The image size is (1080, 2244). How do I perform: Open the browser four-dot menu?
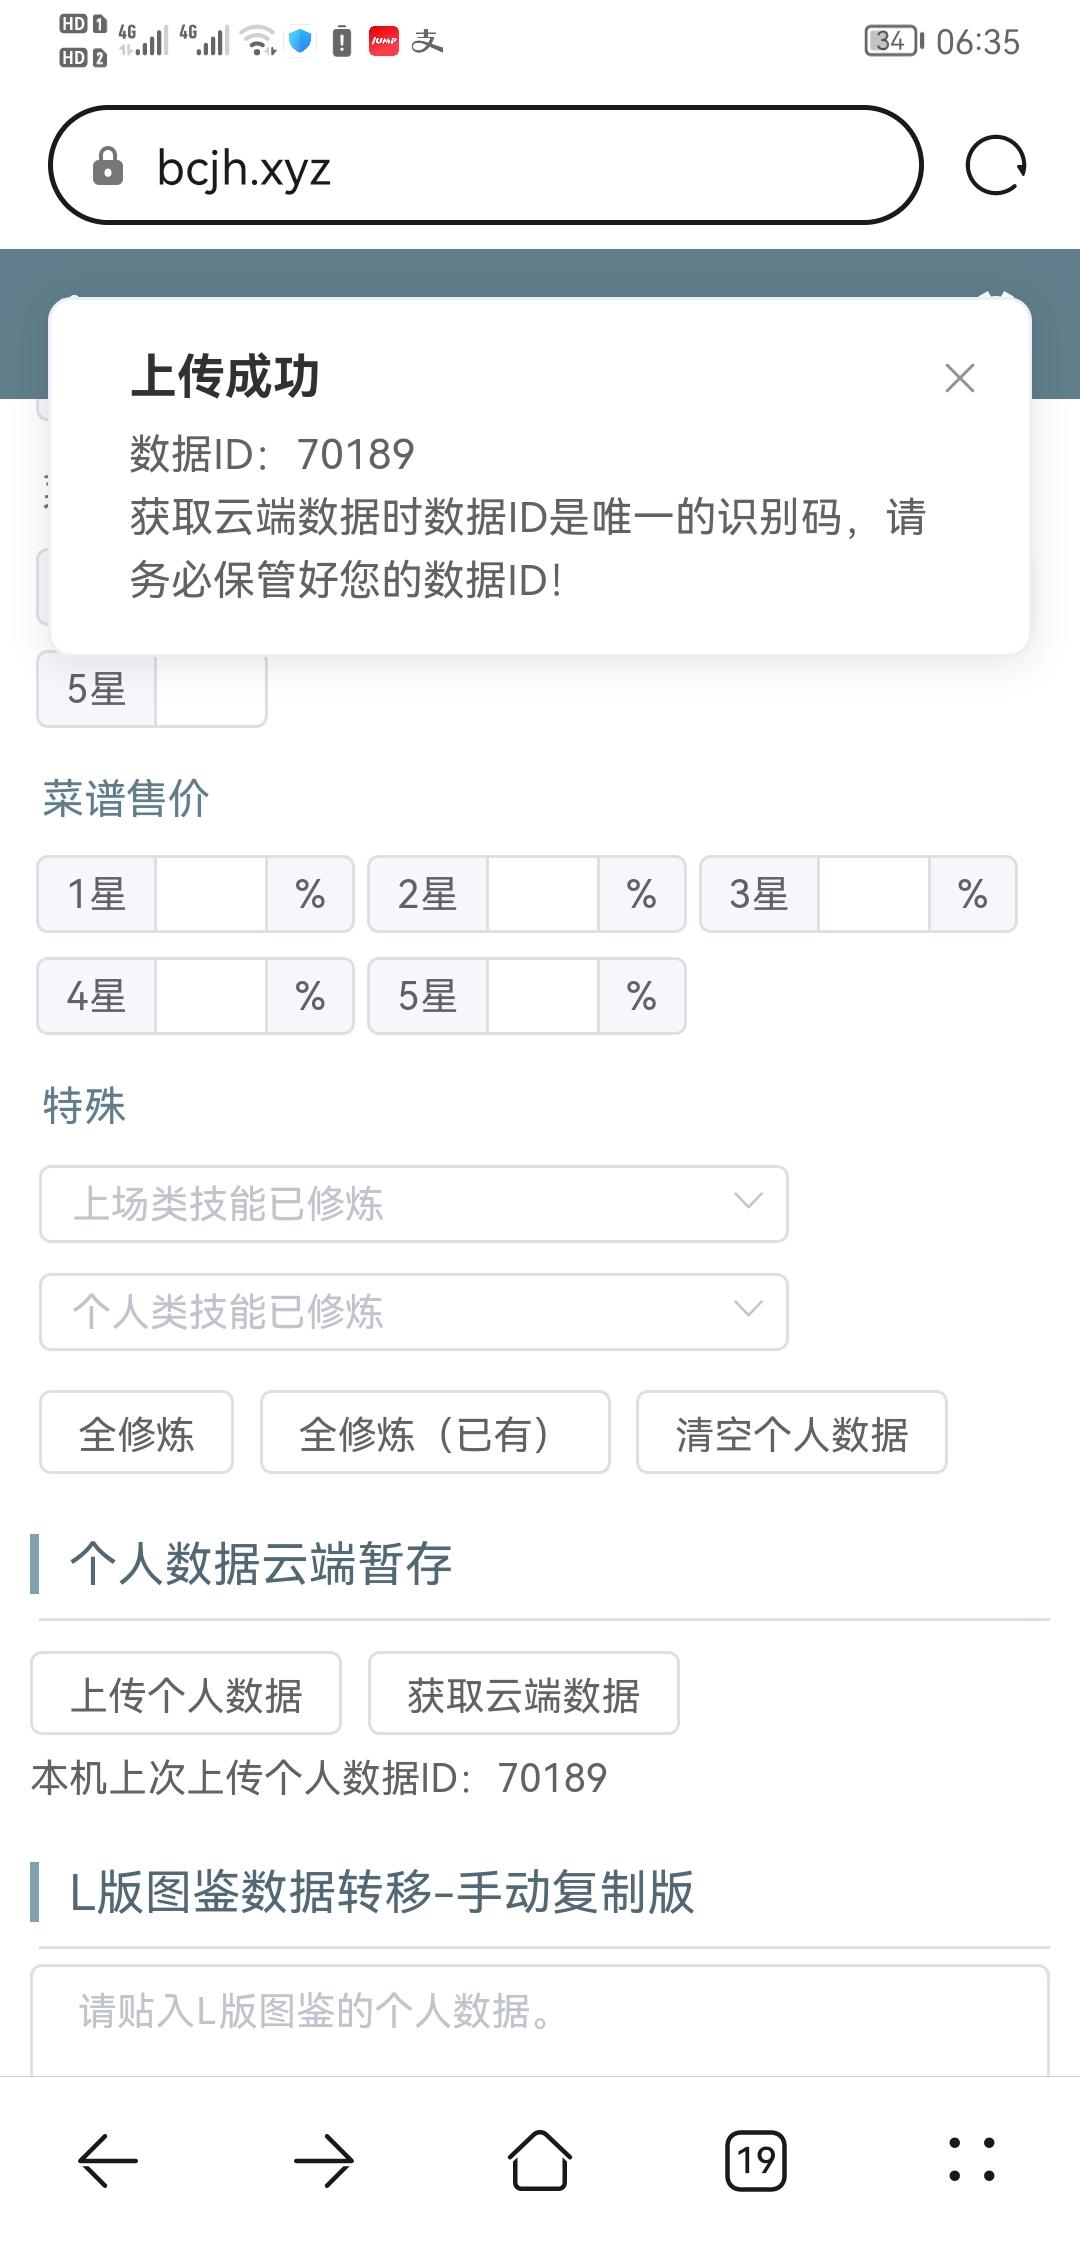(971, 2160)
